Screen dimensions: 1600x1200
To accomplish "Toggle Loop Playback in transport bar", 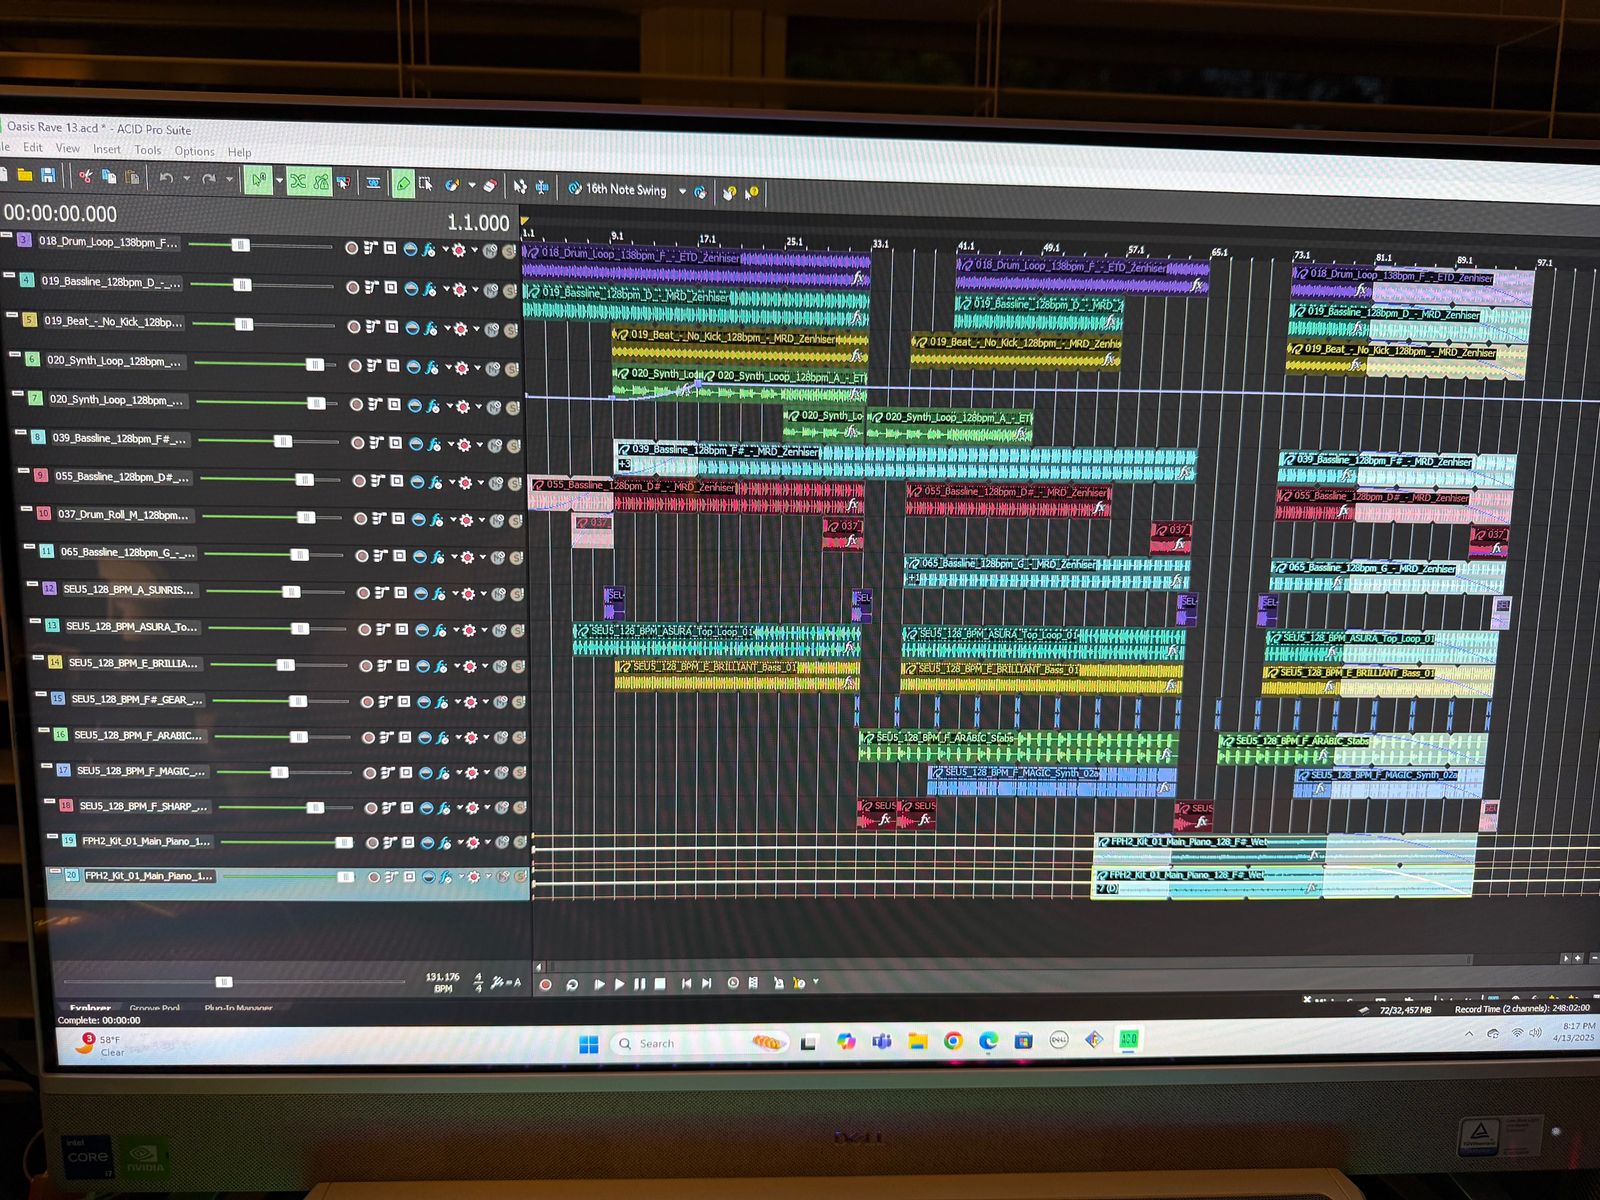I will point(572,985).
